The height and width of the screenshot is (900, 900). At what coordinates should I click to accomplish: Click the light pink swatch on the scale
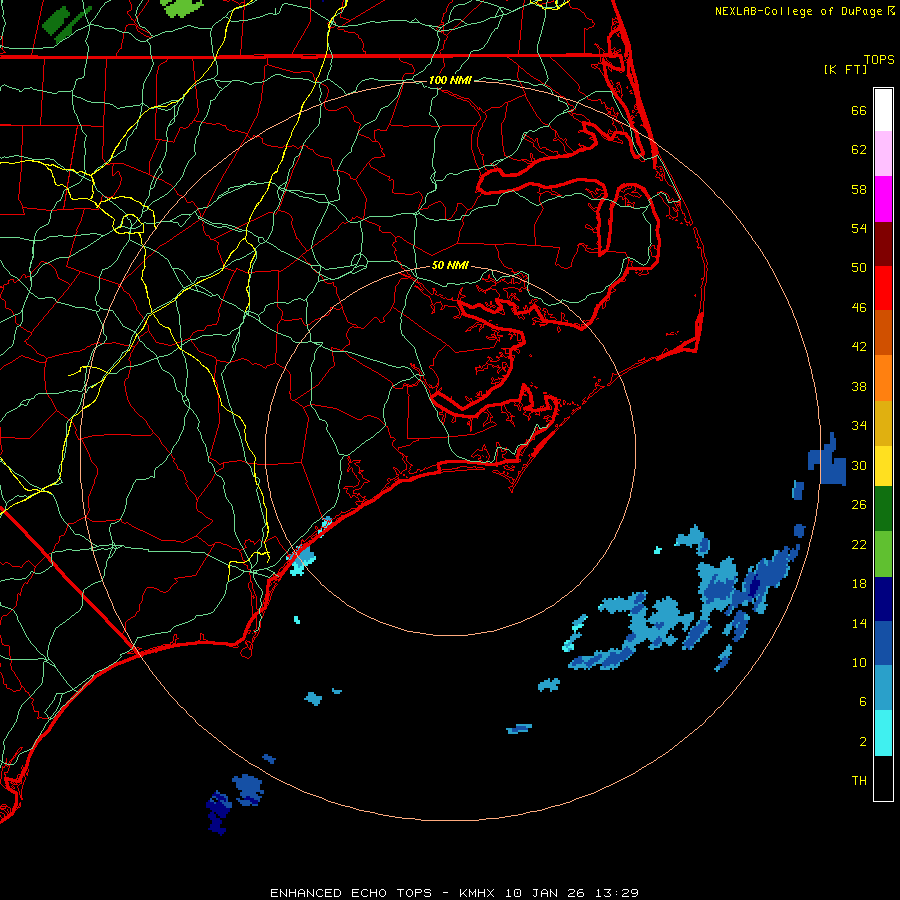coord(883,153)
